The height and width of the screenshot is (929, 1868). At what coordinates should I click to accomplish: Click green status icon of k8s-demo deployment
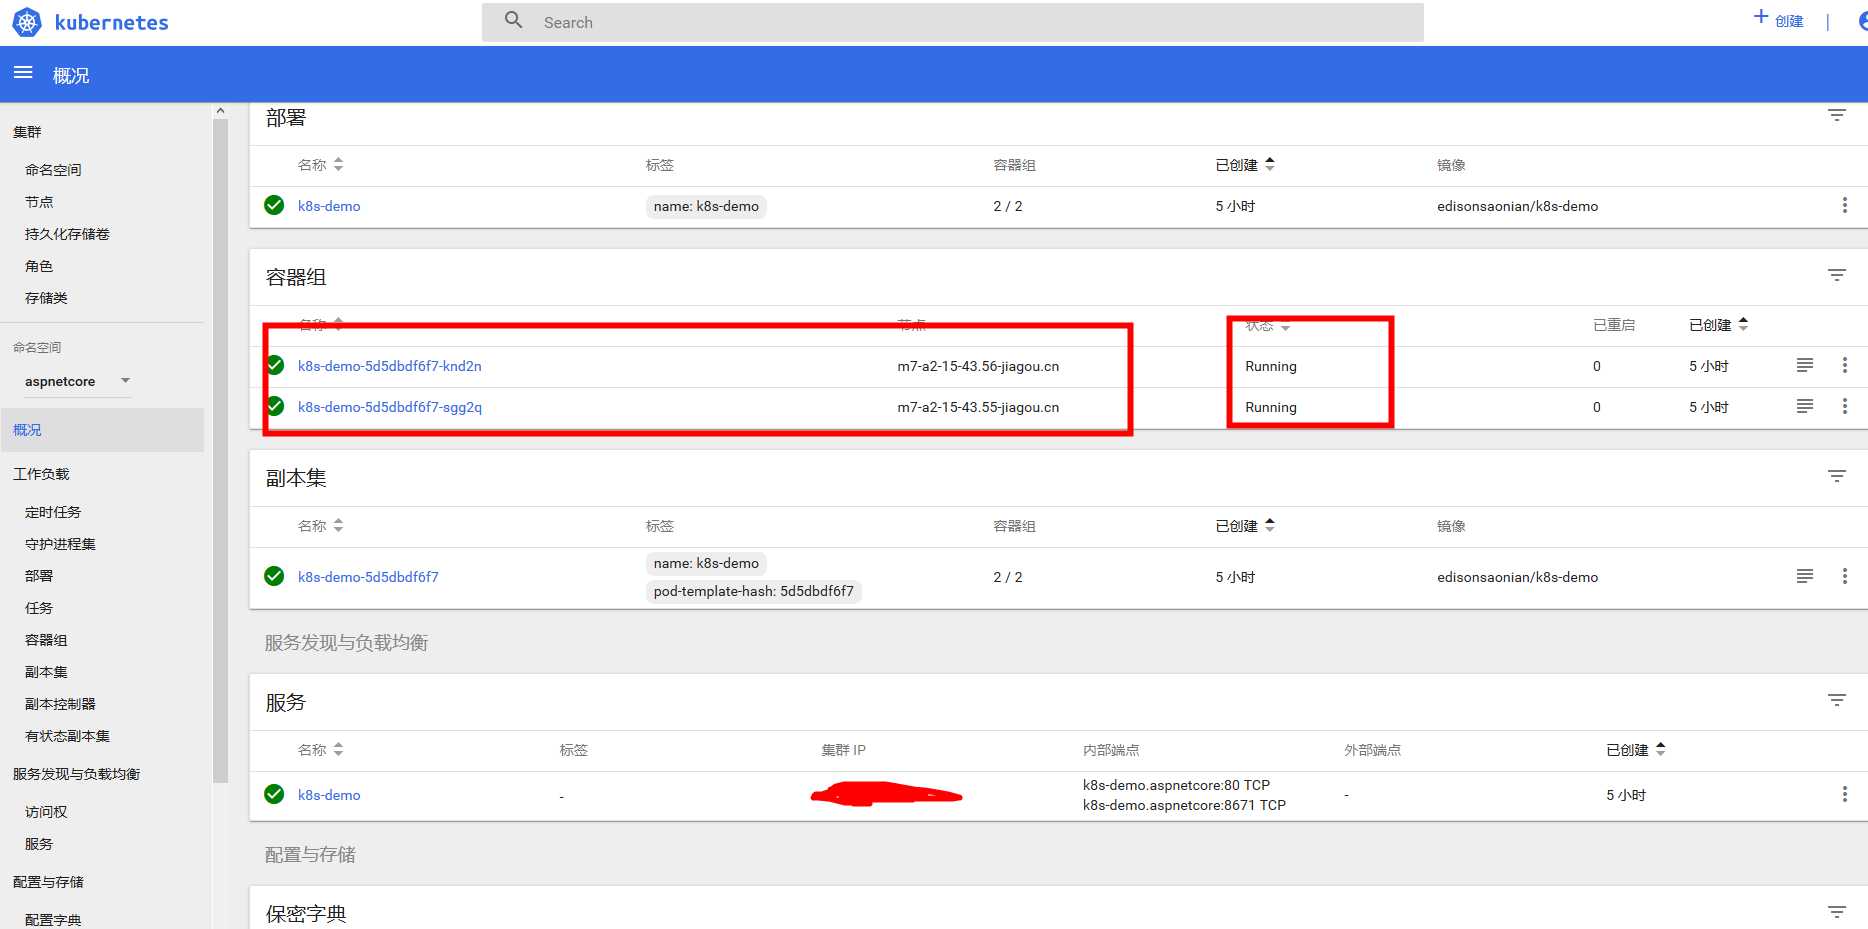coord(274,205)
